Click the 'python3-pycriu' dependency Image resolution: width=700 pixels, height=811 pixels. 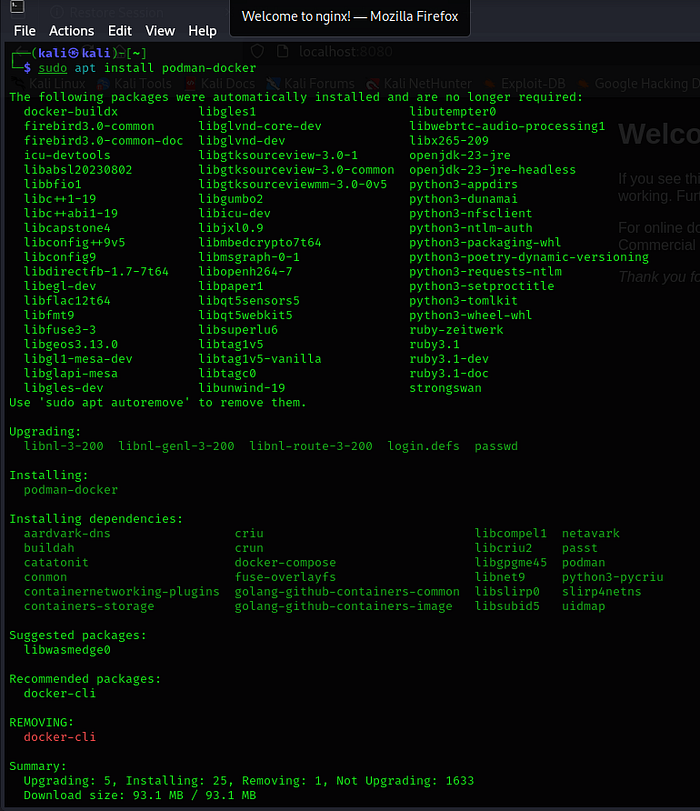(x=613, y=577)
